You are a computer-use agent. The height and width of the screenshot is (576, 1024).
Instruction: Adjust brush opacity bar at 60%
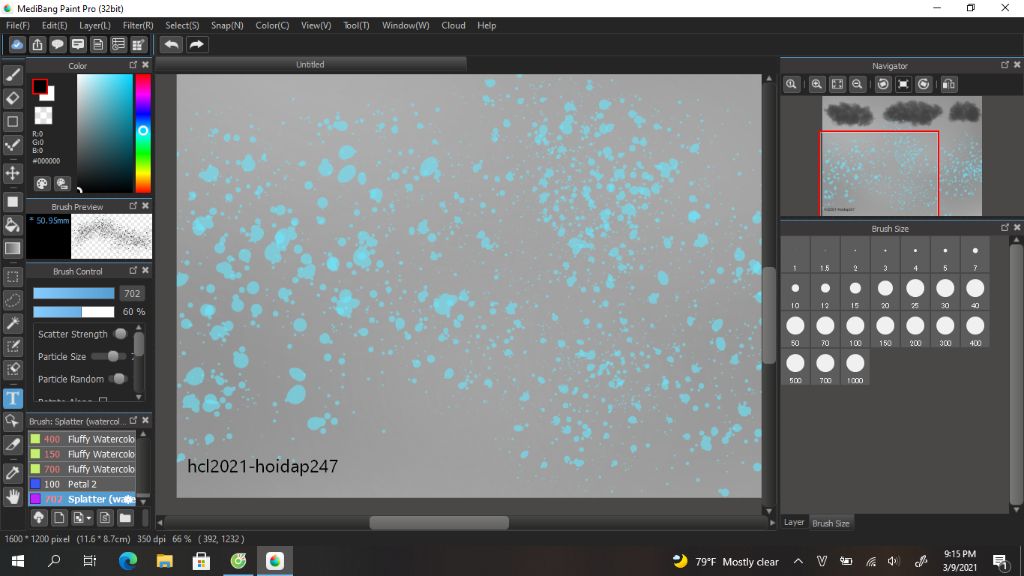(74, 312)
